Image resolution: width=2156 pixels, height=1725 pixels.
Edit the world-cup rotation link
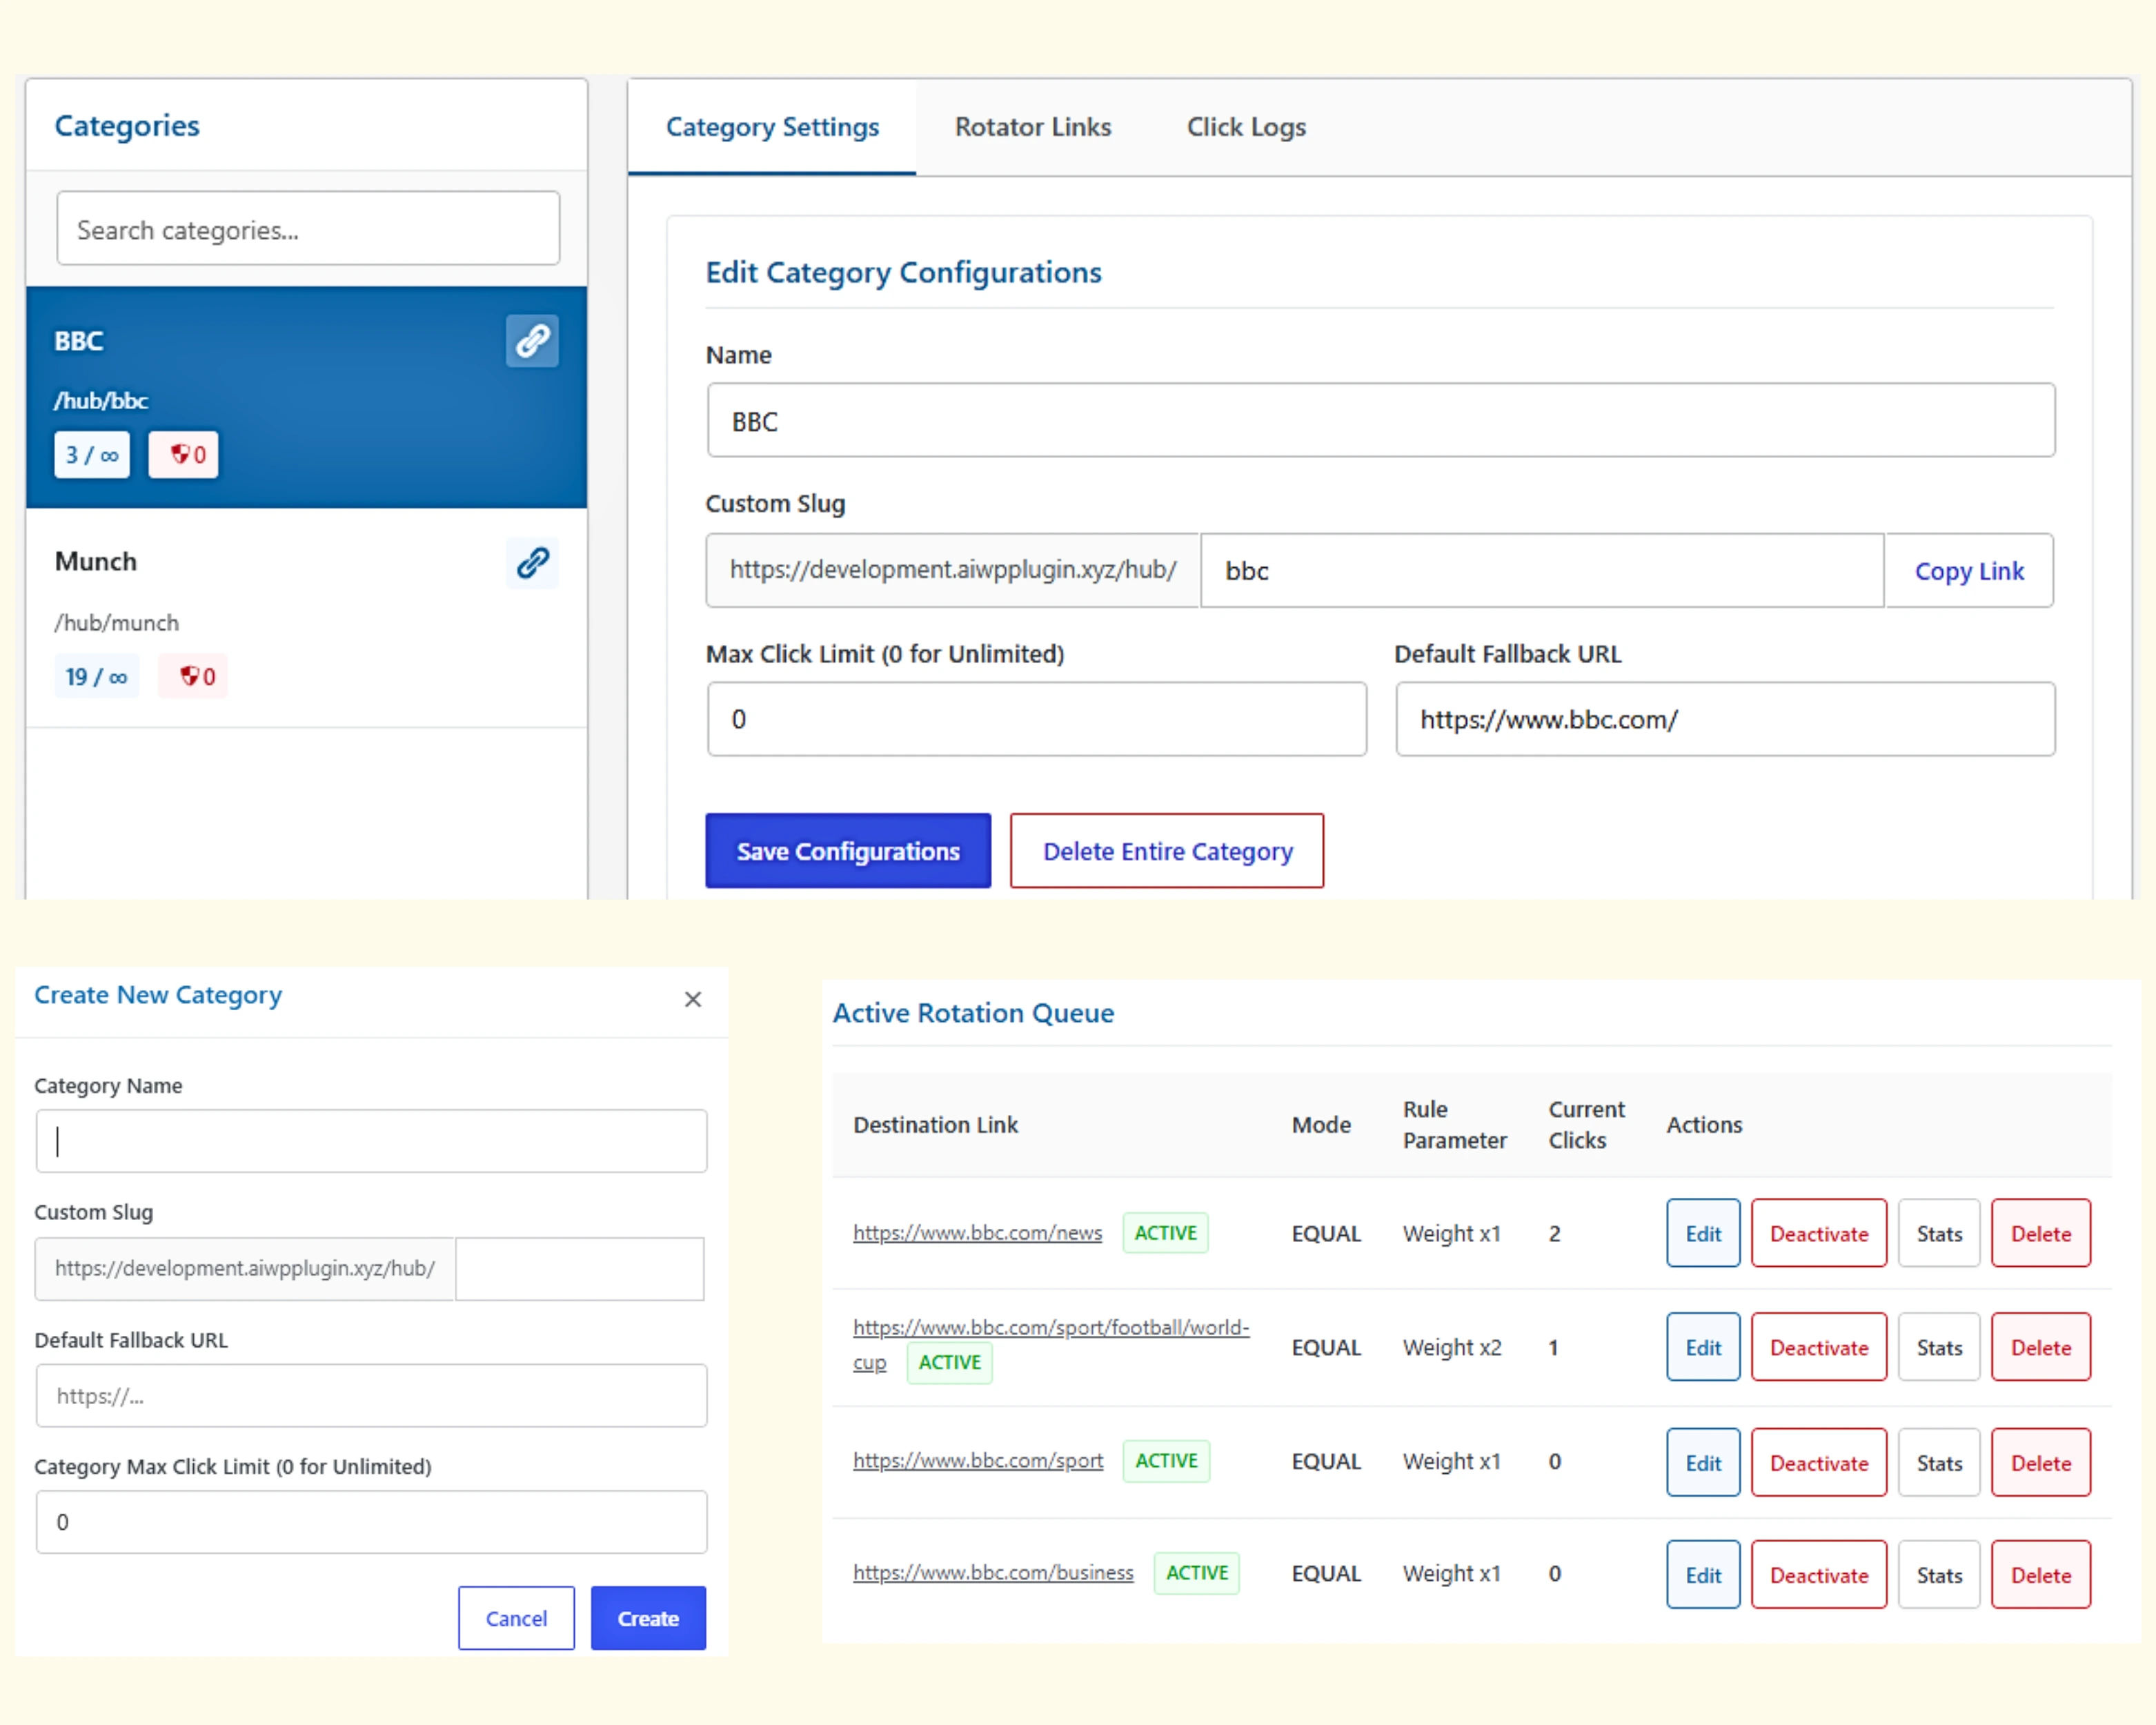tap(1703, 1348)
